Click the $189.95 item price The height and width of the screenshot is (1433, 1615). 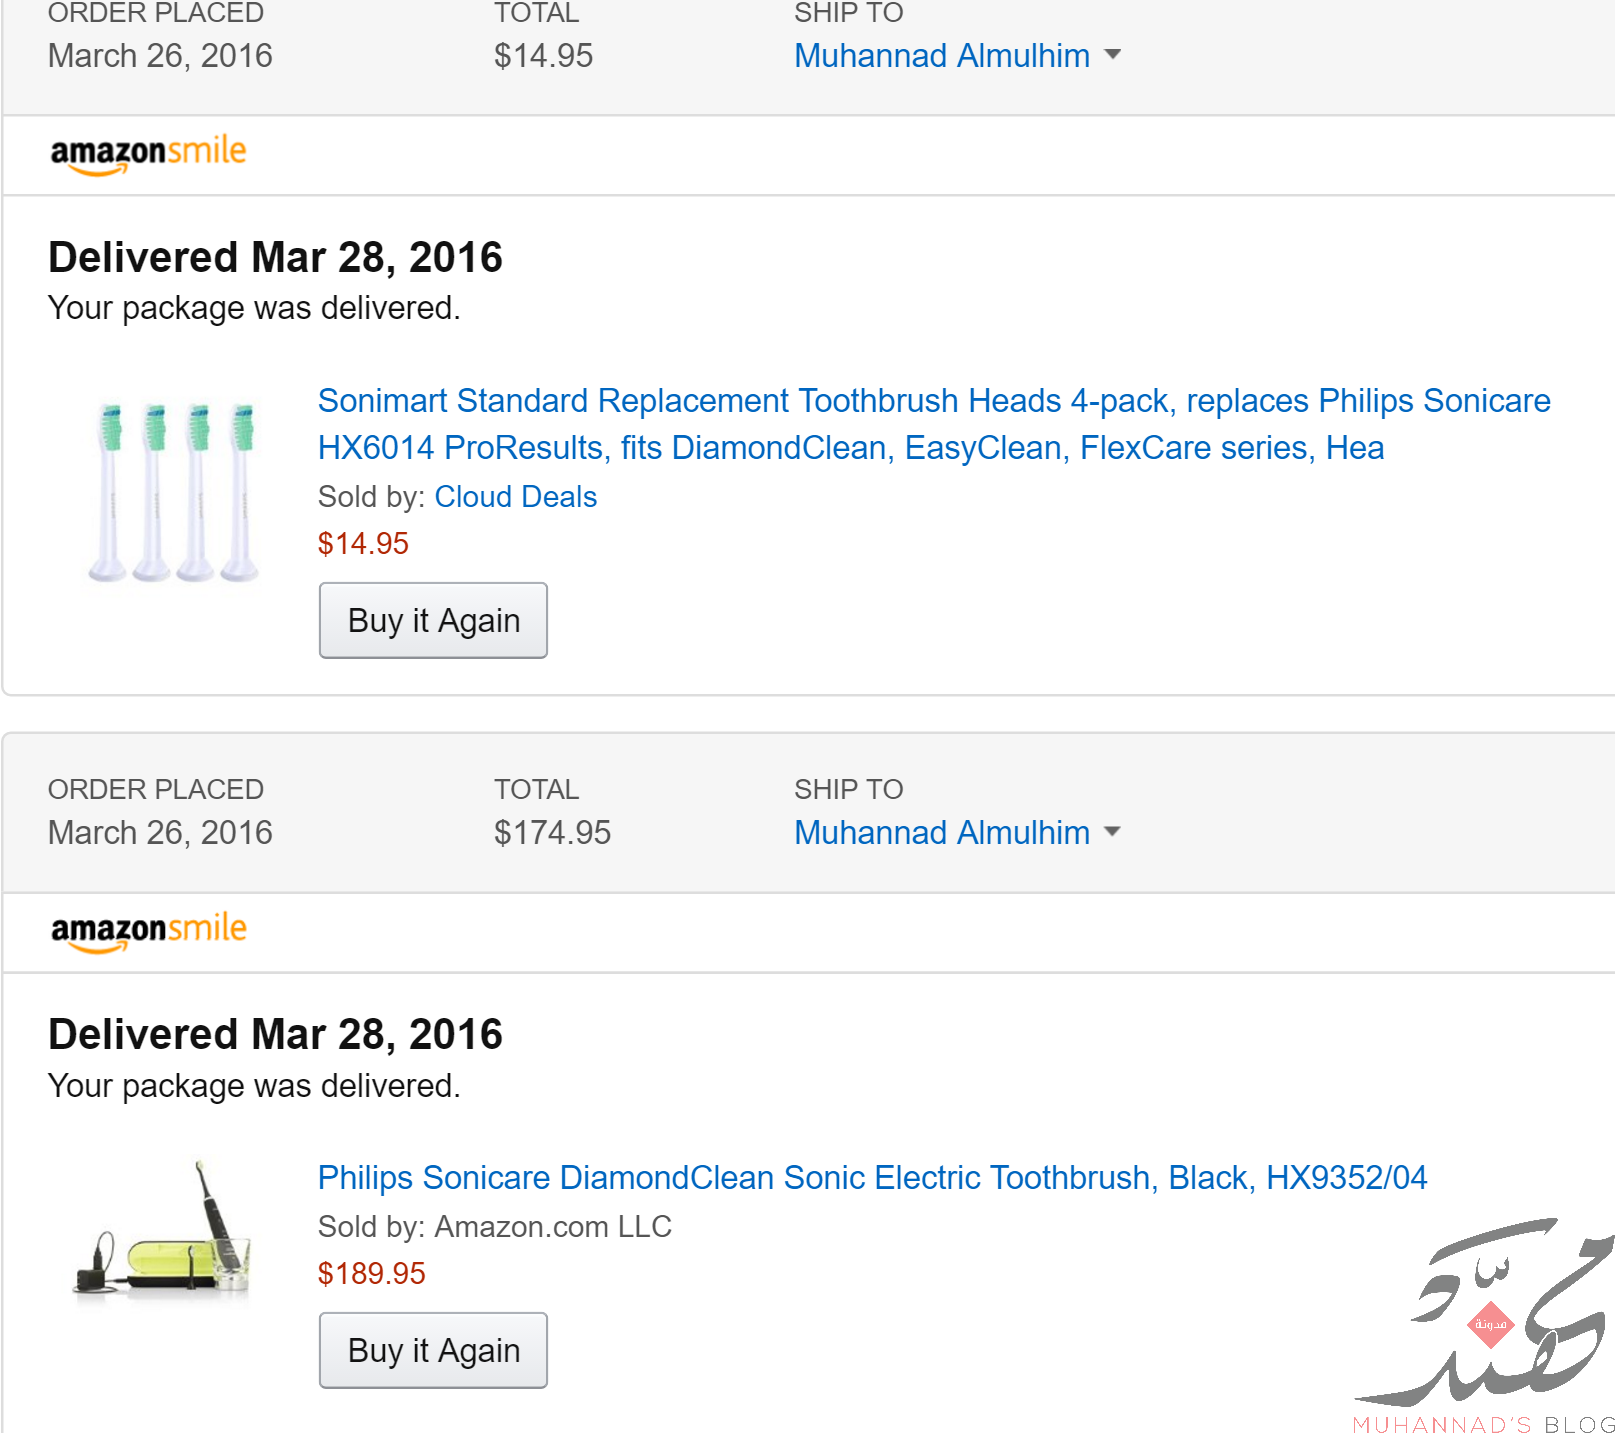372,1274
